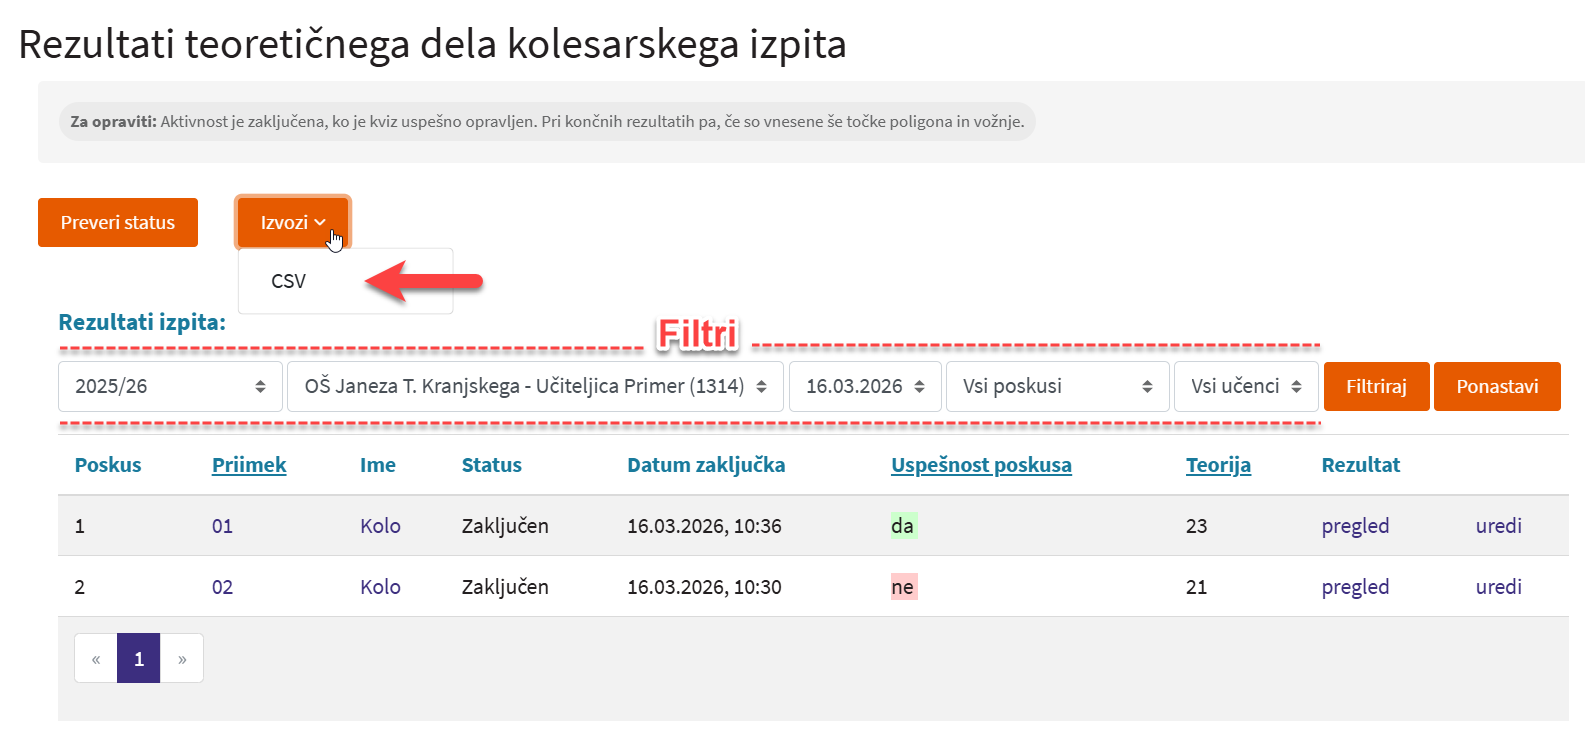Screen dimensions: 1585x733
Task: Click the Preveri status button
Action: click(118, 222)
